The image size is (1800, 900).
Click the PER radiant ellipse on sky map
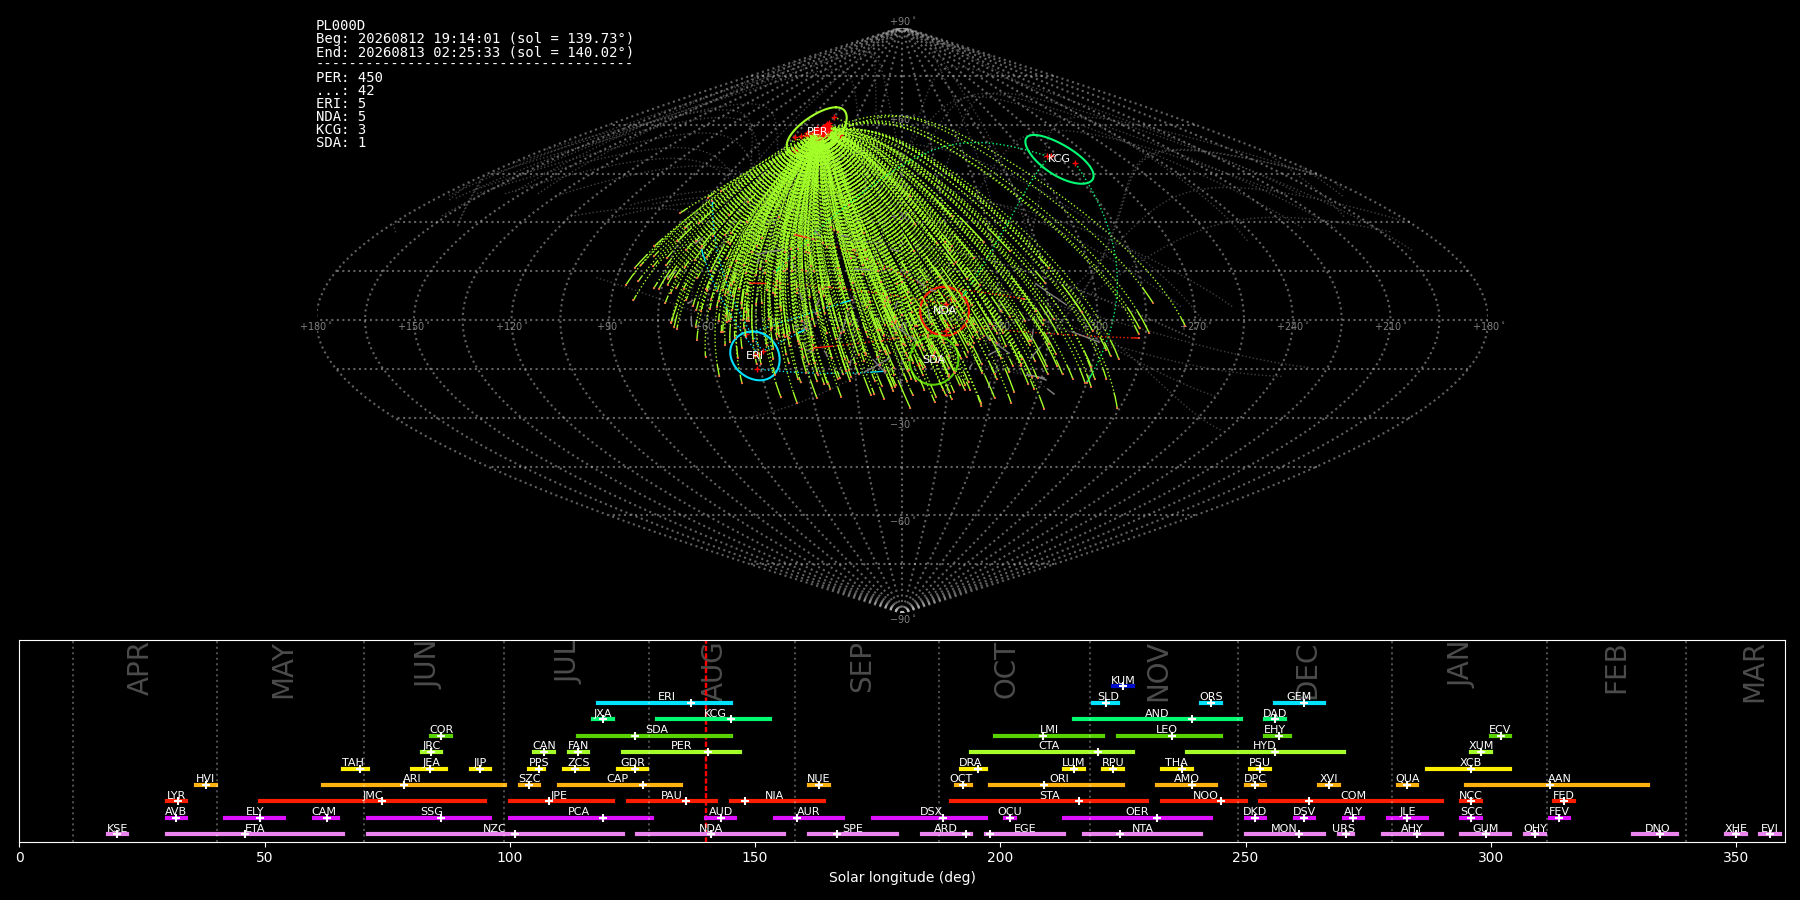pyautogui.click(x=816, y=132)
